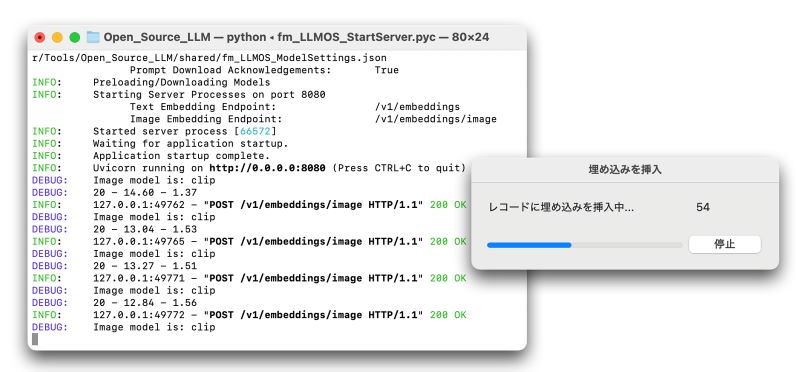The height and width of the screenshot is (372, 800).
Task: Click the 埋め込みを挿入 dialog title
Action: pos(625,170)
